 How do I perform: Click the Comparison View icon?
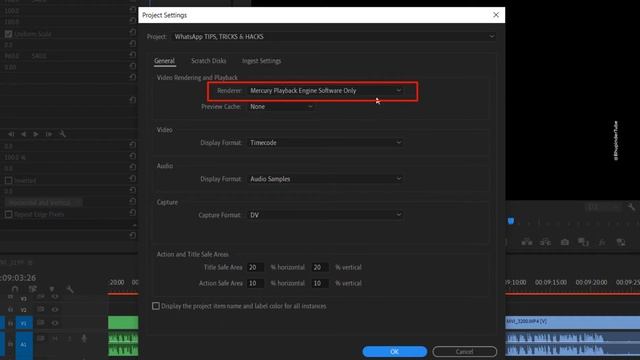click(583, 242)
